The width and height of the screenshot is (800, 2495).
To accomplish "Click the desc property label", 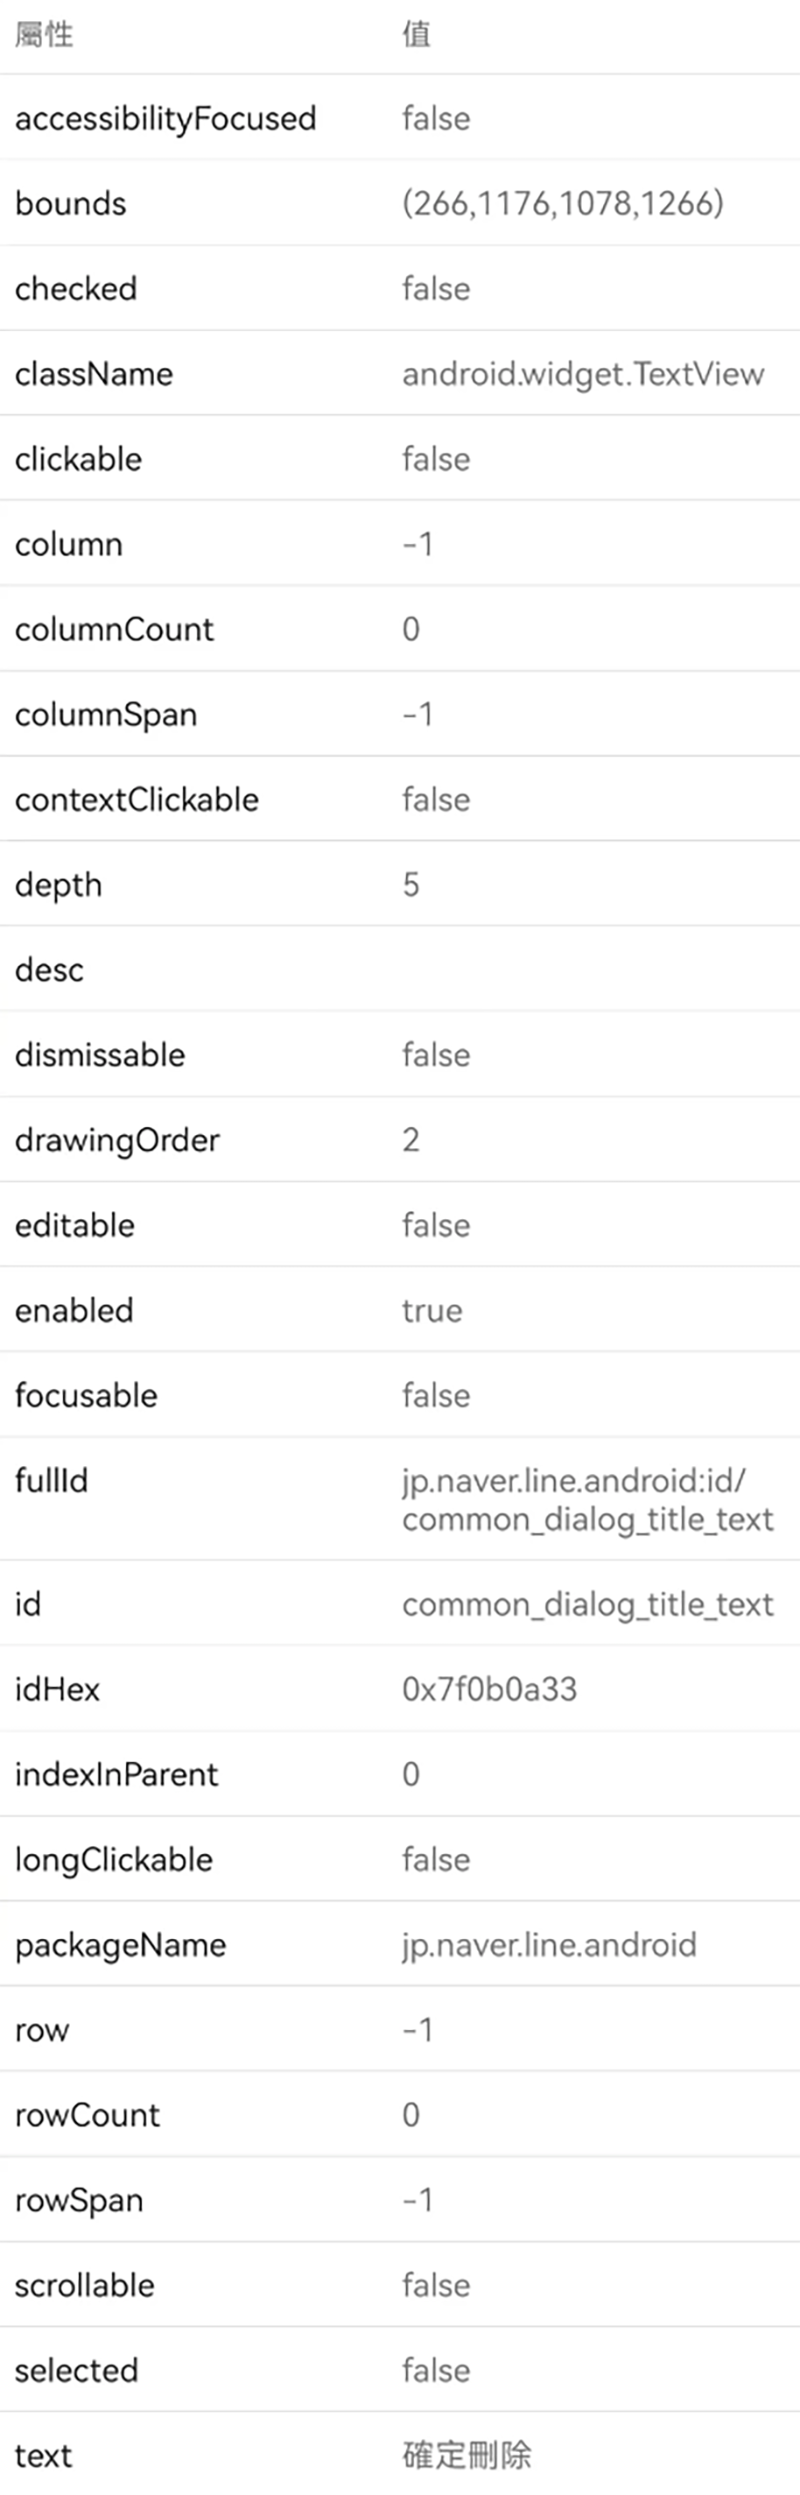I will pos(49,970).
